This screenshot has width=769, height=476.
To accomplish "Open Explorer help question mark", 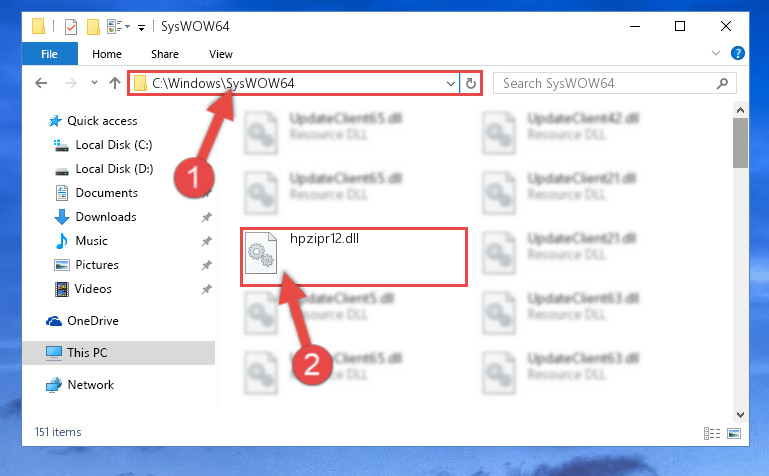I will [x=737, y=53].
